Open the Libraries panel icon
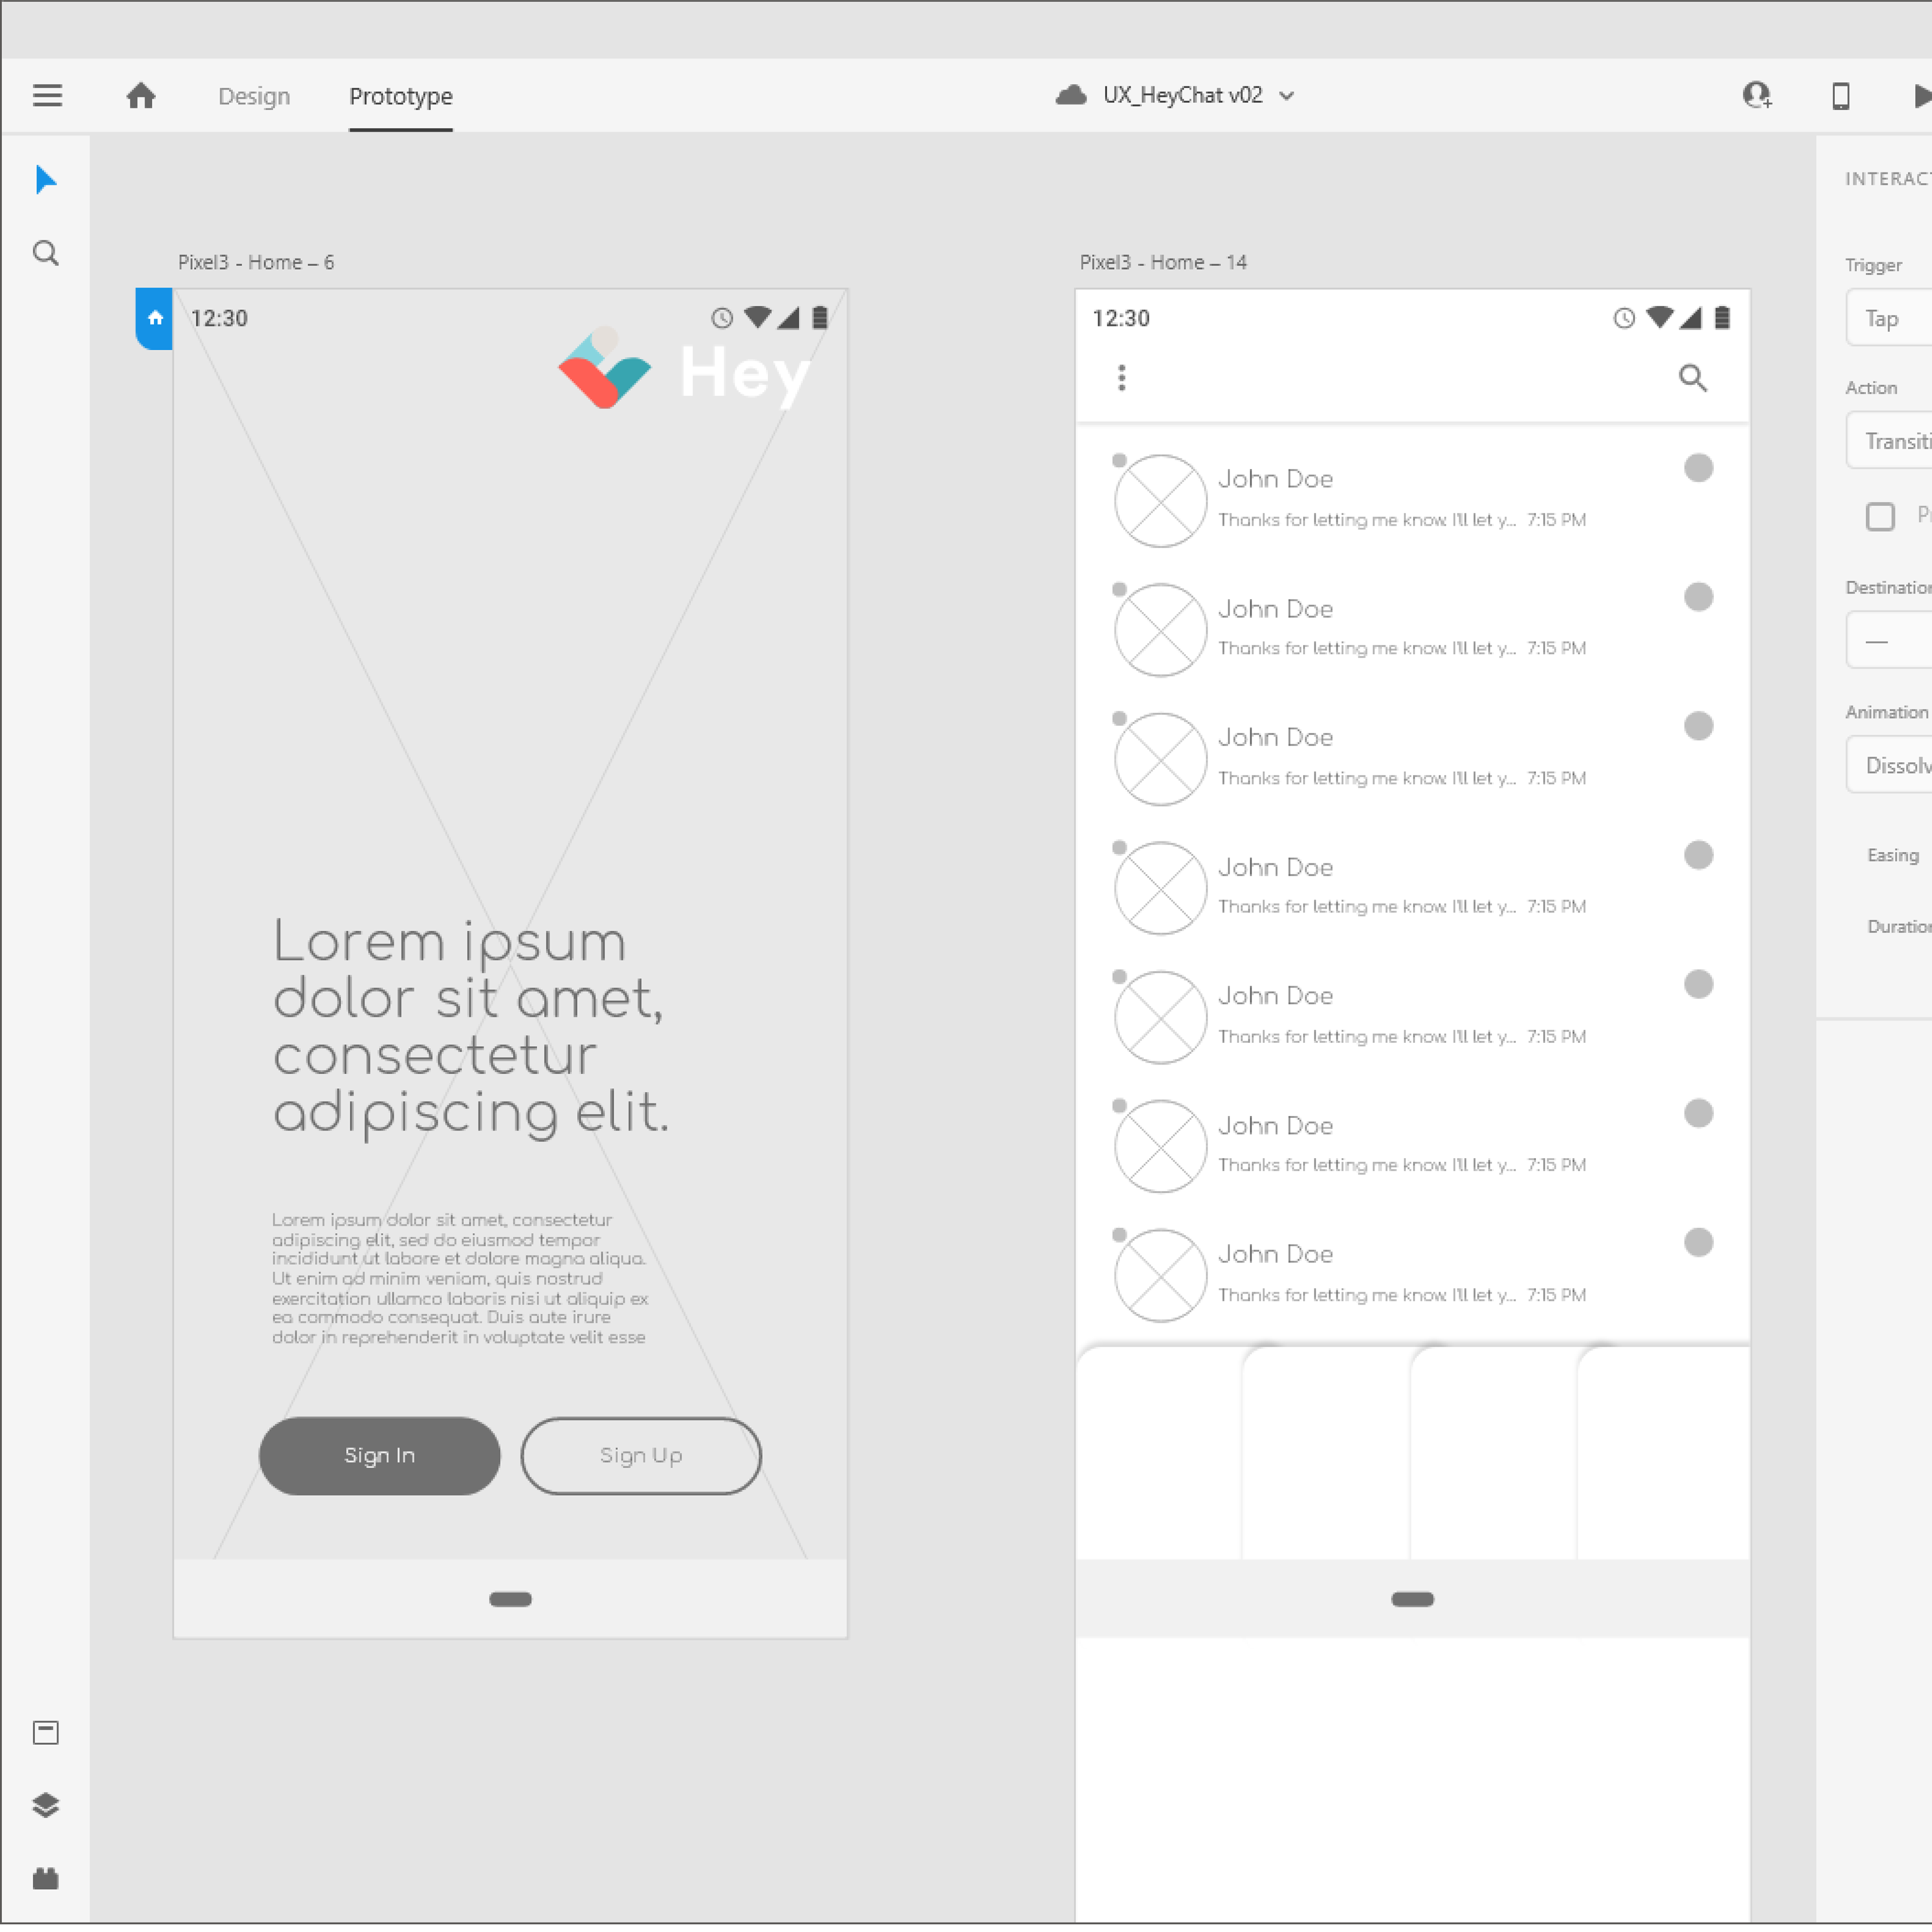1932x1932 pixels. pyautogui.click(x=46, y=1732)
